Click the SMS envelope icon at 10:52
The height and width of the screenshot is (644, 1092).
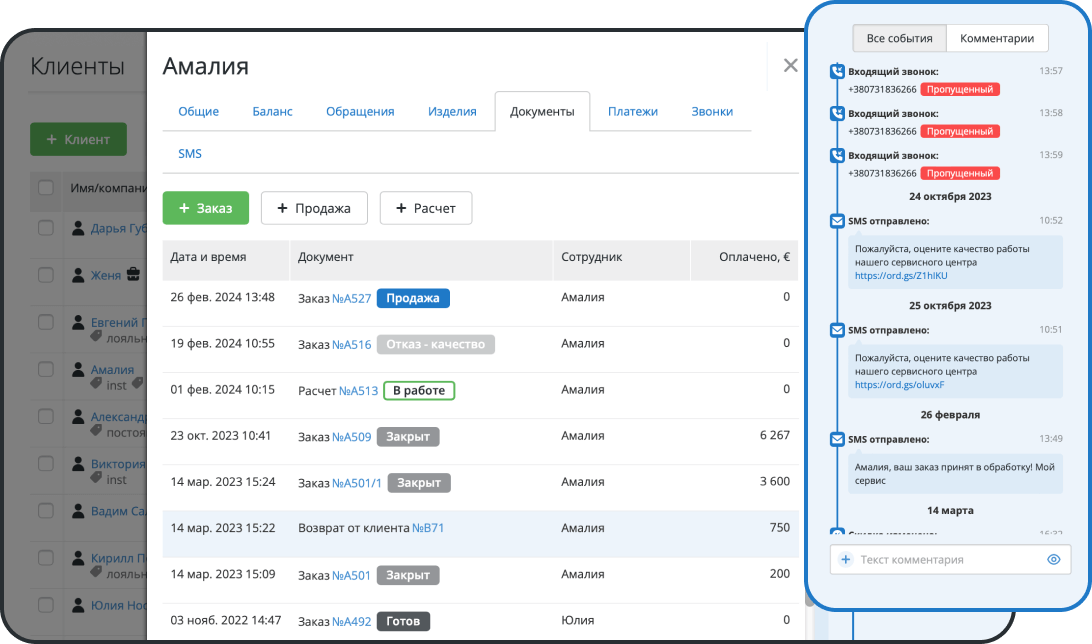[837, 221]
